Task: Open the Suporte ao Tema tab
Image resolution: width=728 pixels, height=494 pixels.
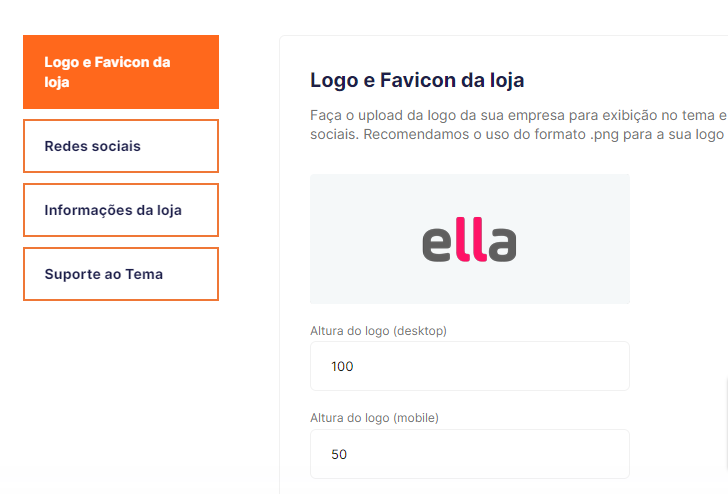Action: pos(120,274)
